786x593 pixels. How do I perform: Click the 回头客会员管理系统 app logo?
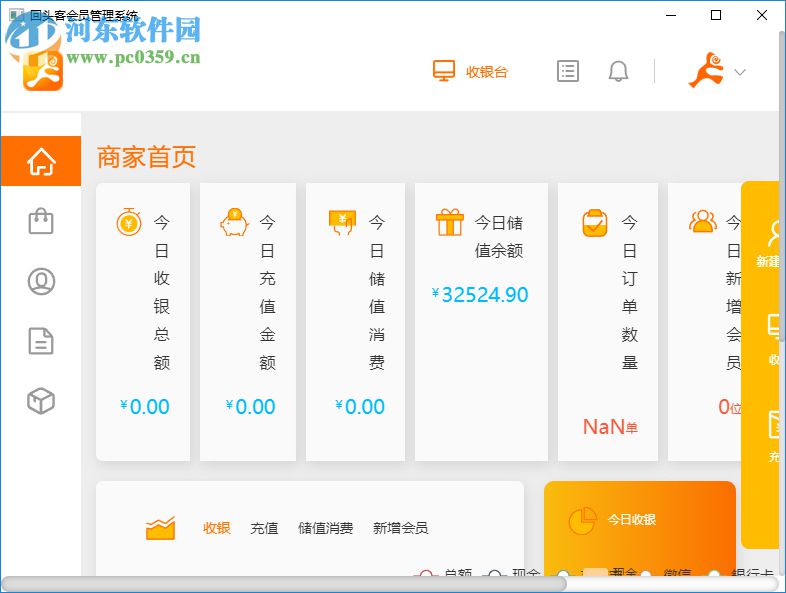(x=43, y=70)
